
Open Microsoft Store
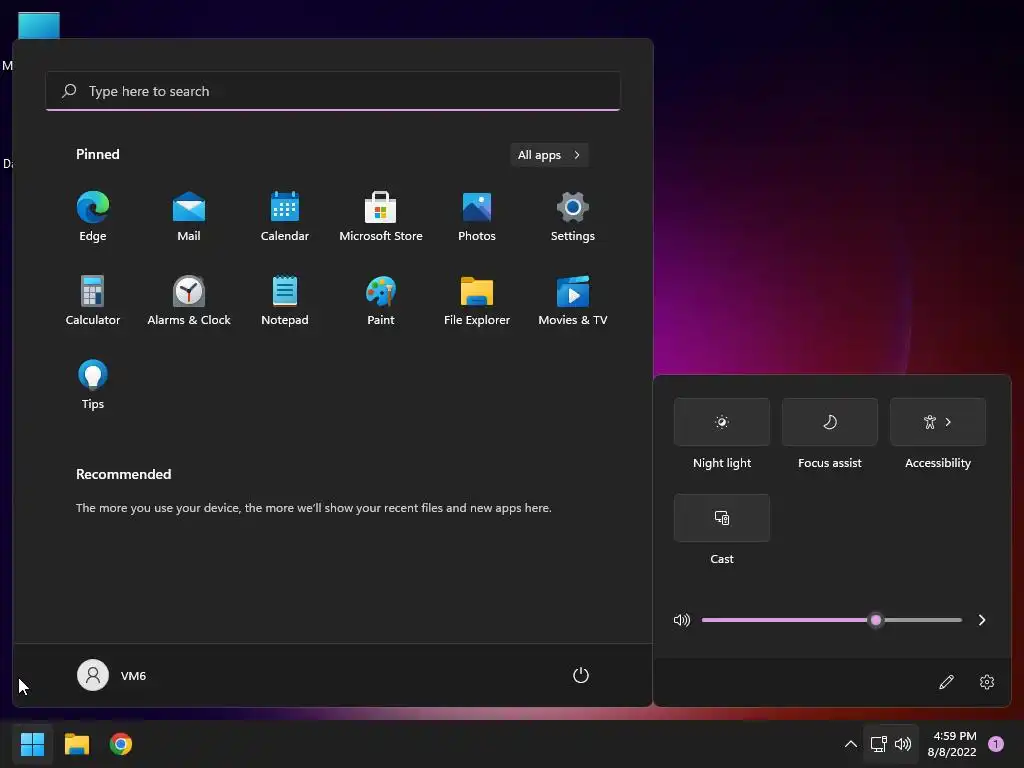(x=381, y=216)
